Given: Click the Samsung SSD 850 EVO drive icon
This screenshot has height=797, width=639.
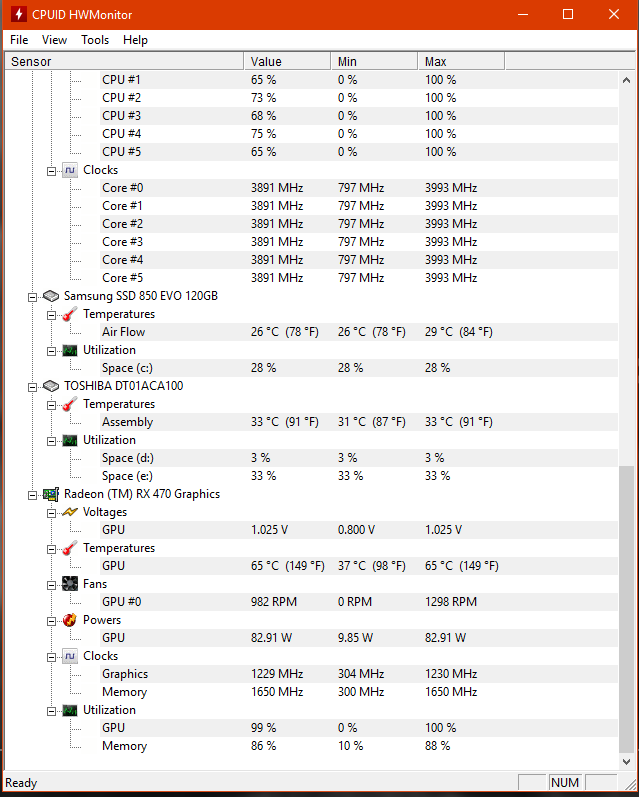Looking at the screenshot, I should click(x=51, y=296).
